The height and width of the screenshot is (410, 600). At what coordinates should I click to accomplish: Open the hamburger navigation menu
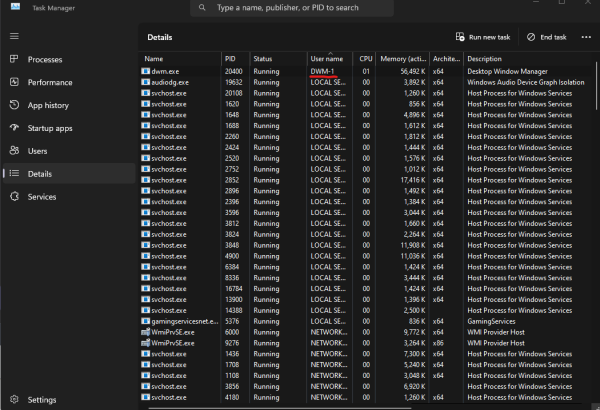(x=14, y=36)
